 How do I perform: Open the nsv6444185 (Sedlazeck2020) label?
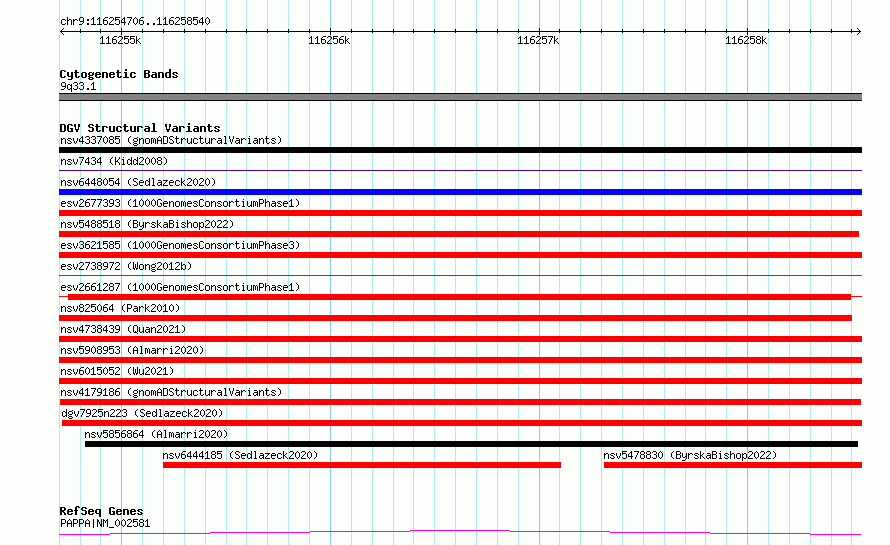point(240,455)
